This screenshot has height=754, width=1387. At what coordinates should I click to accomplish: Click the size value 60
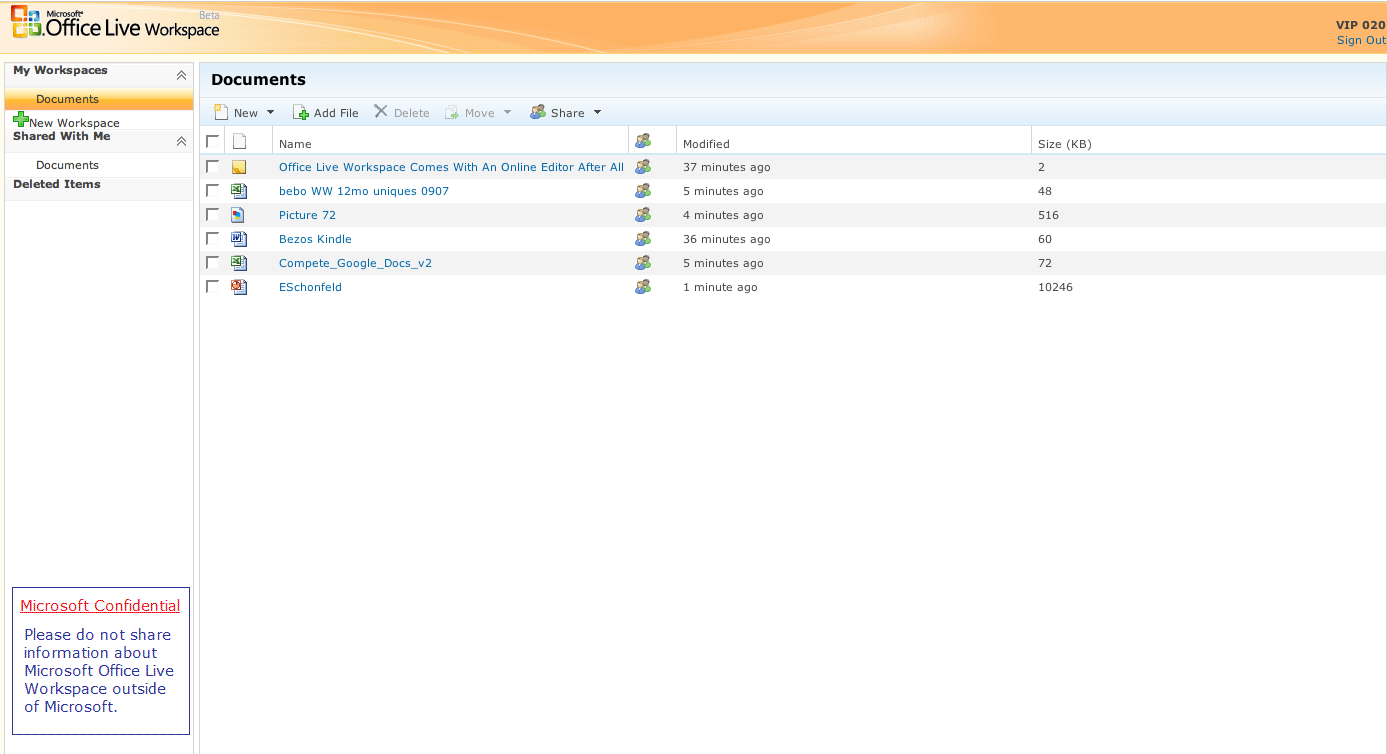click(x=1045, y=239)
